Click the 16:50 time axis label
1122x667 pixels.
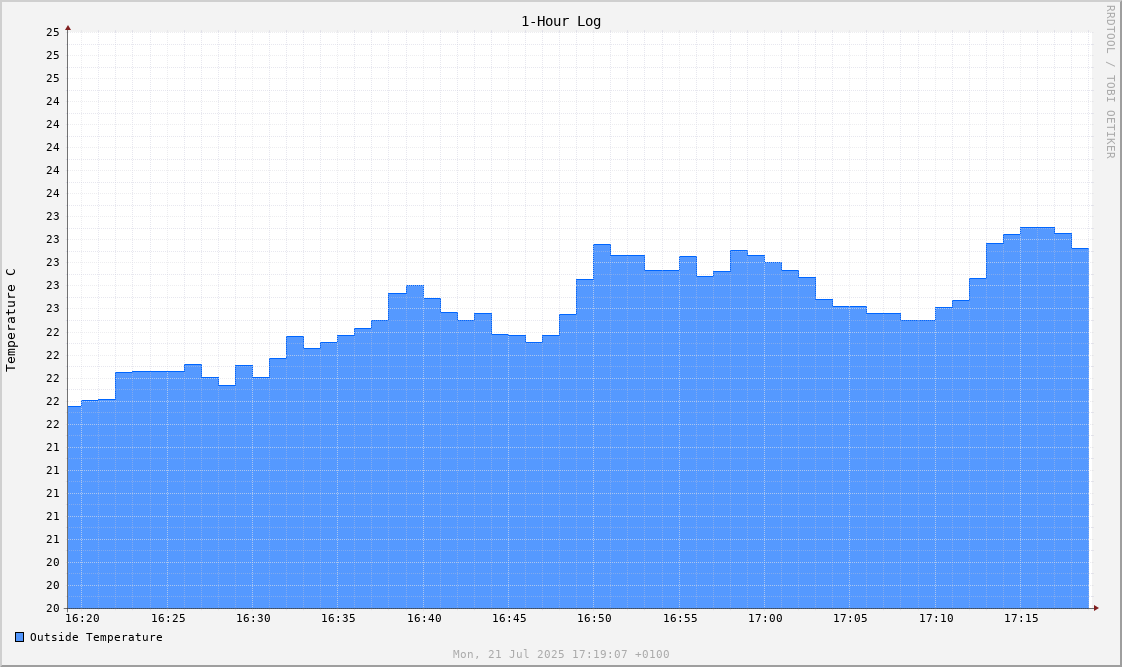point(595,618)
